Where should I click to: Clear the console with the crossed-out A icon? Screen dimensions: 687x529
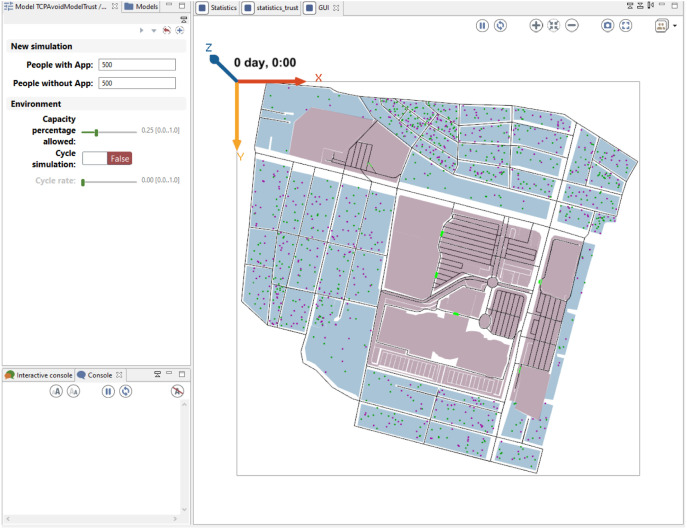tap(177, 391)
